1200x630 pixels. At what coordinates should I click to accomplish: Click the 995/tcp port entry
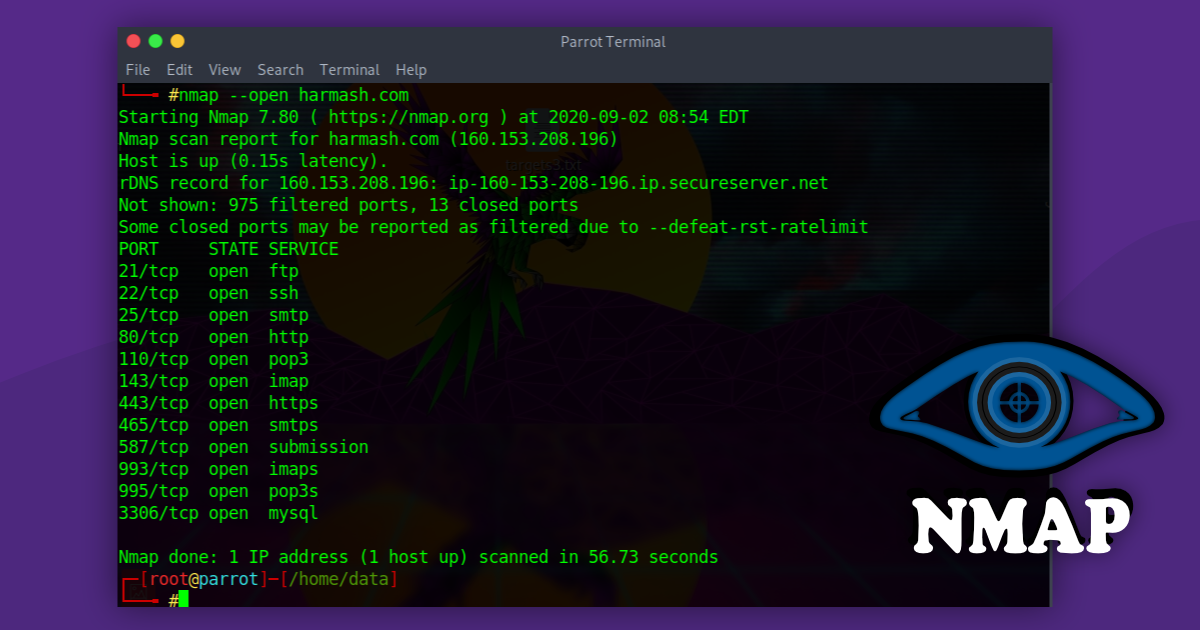click(x=153, y=491)
